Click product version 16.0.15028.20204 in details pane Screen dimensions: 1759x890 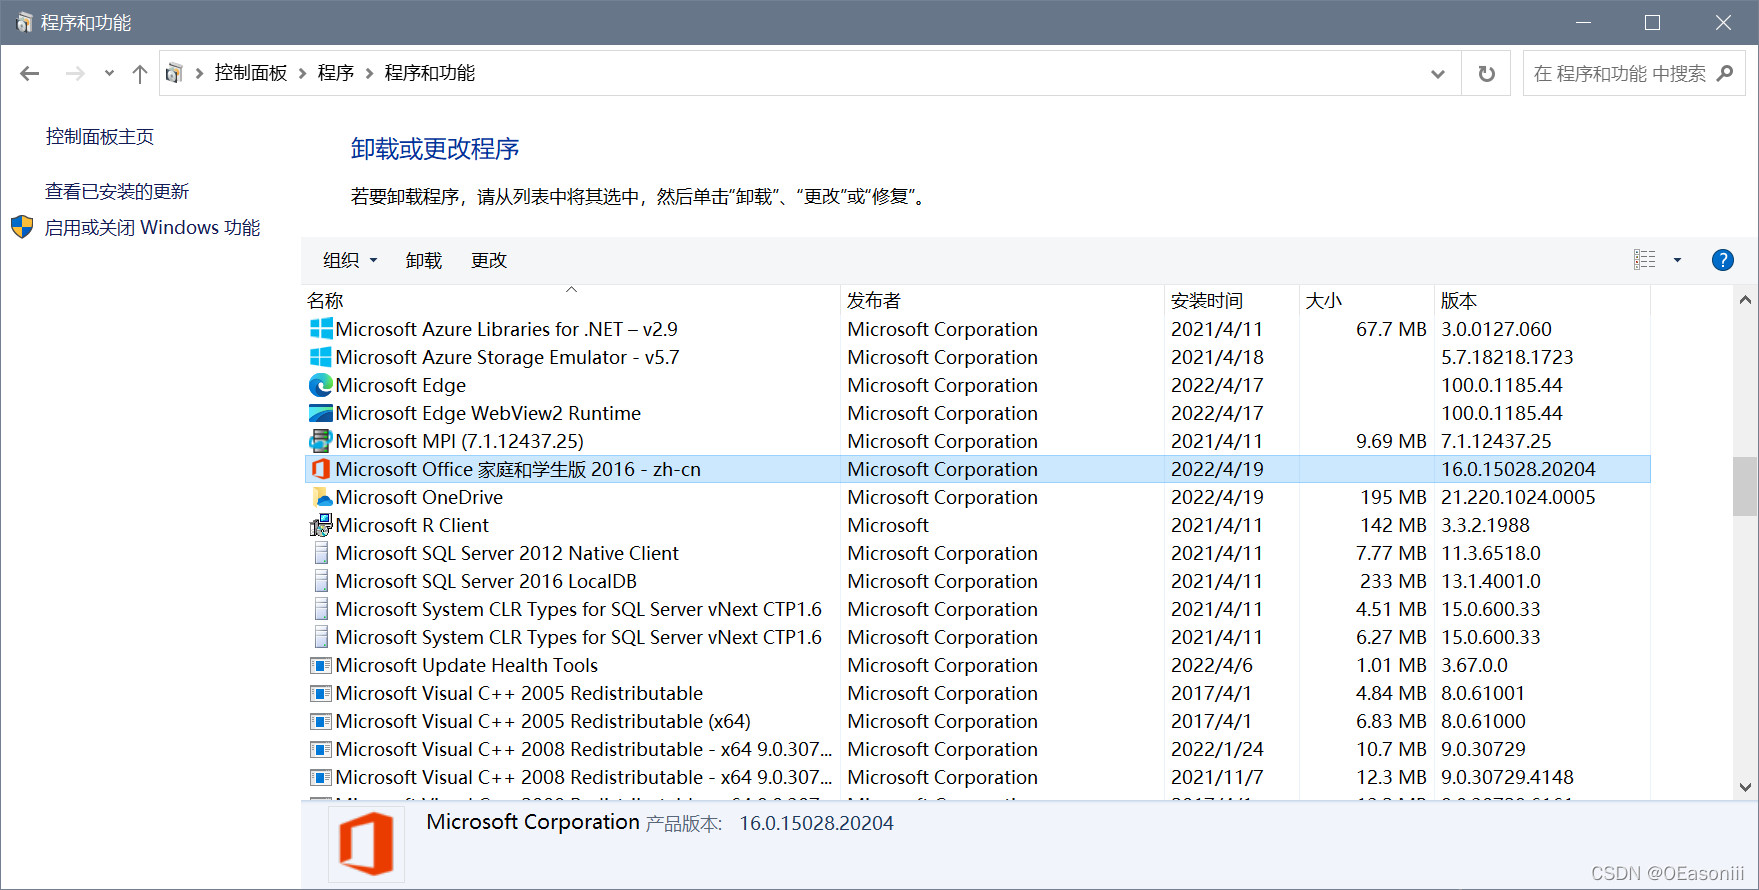816,823
